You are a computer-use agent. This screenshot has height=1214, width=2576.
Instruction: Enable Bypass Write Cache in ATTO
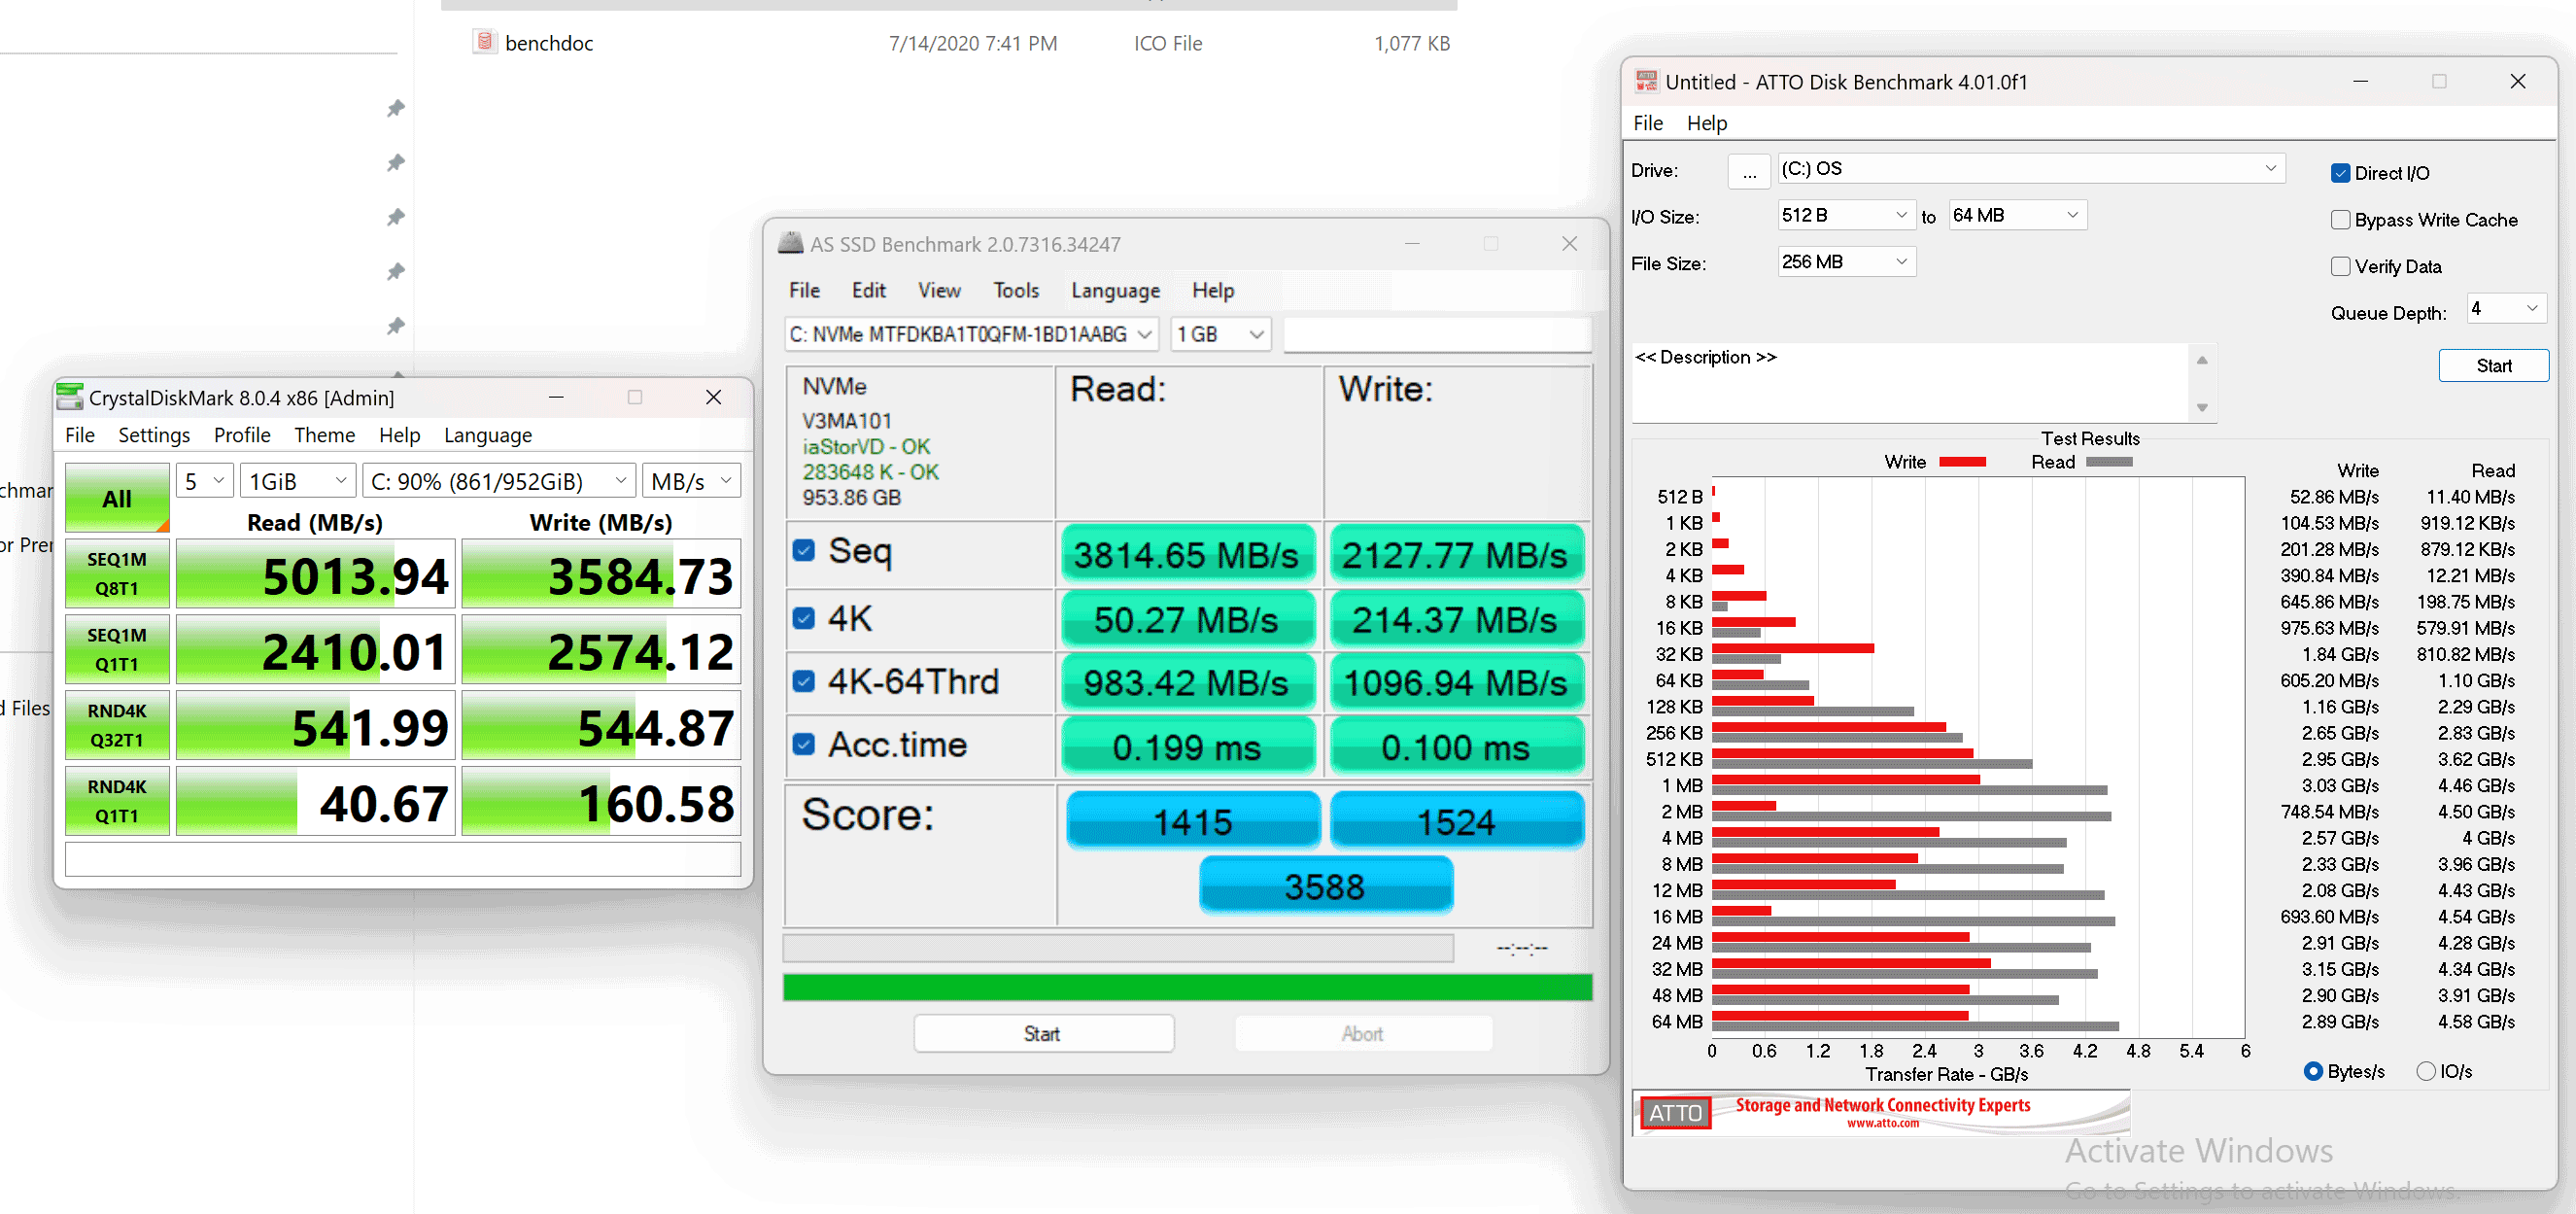tap(2340, 220)
